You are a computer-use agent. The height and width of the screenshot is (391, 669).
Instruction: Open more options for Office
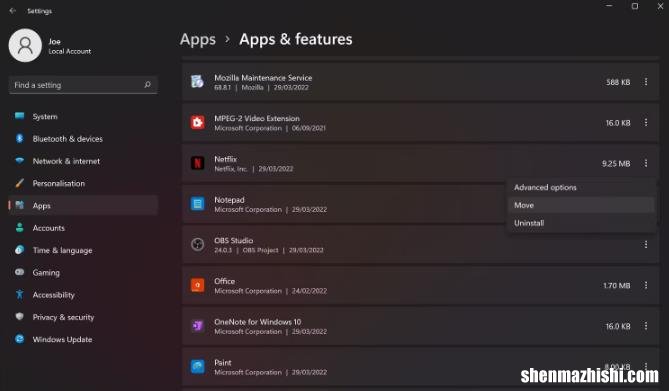[646, 285]
